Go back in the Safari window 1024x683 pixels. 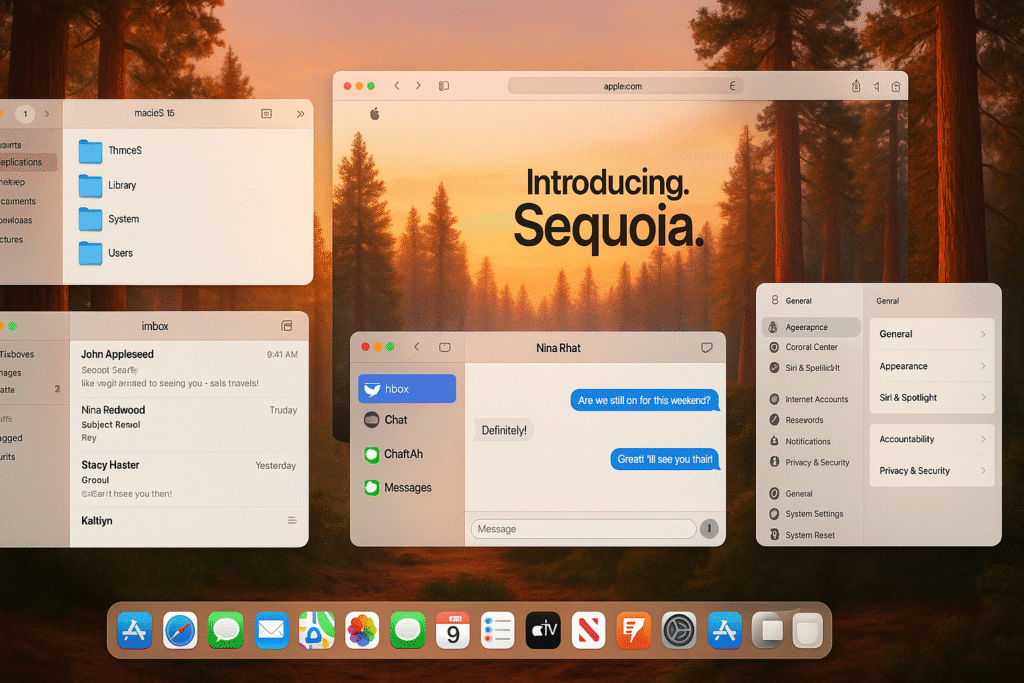tap(396, 86)
